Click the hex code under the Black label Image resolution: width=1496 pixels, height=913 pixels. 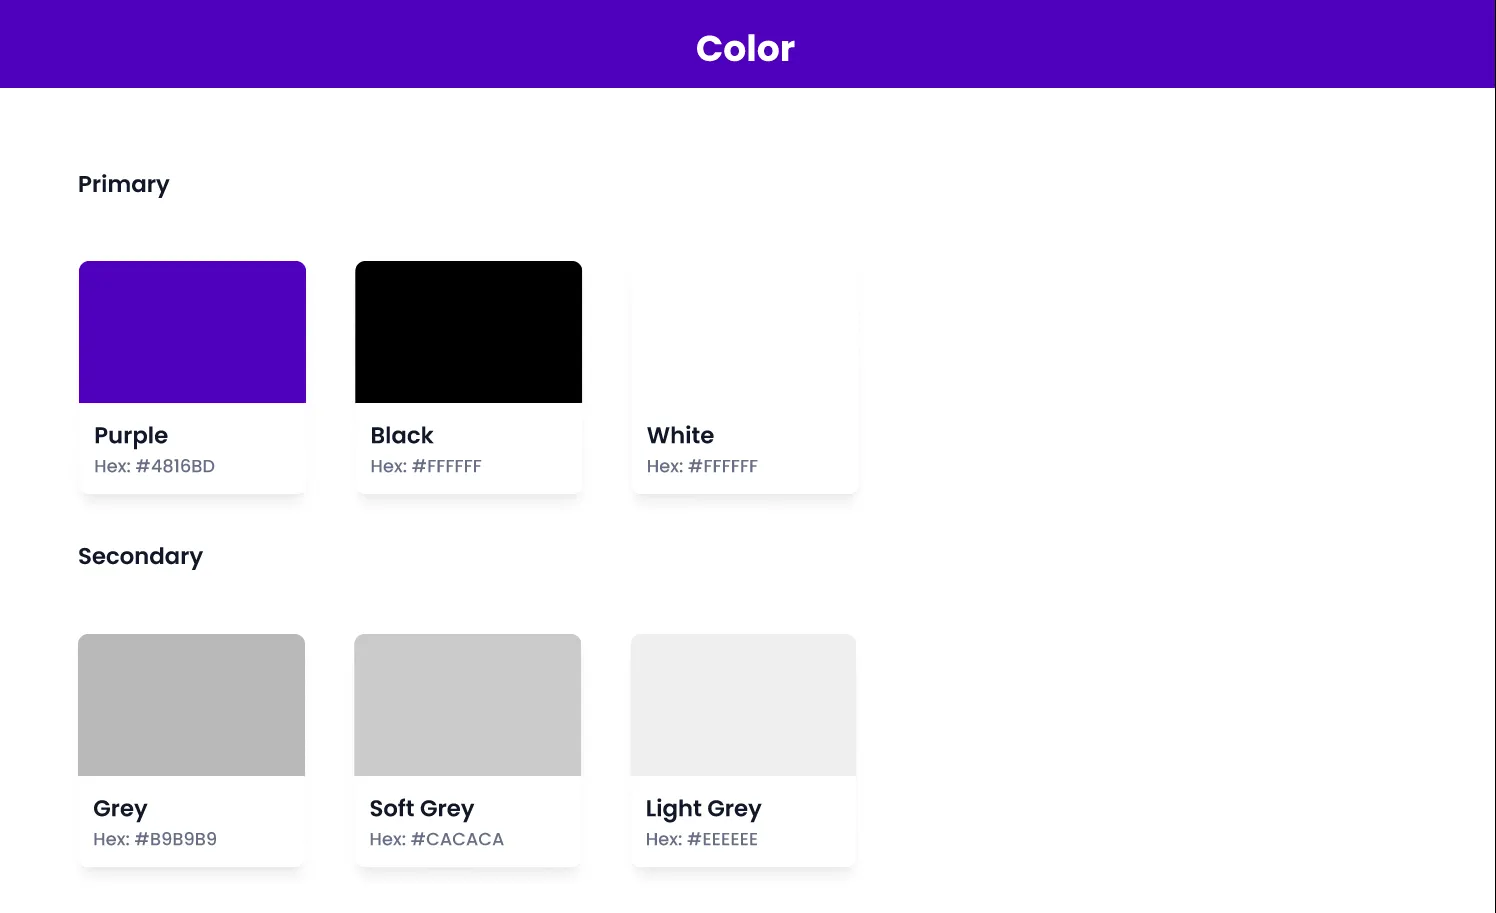coord(426,466)
